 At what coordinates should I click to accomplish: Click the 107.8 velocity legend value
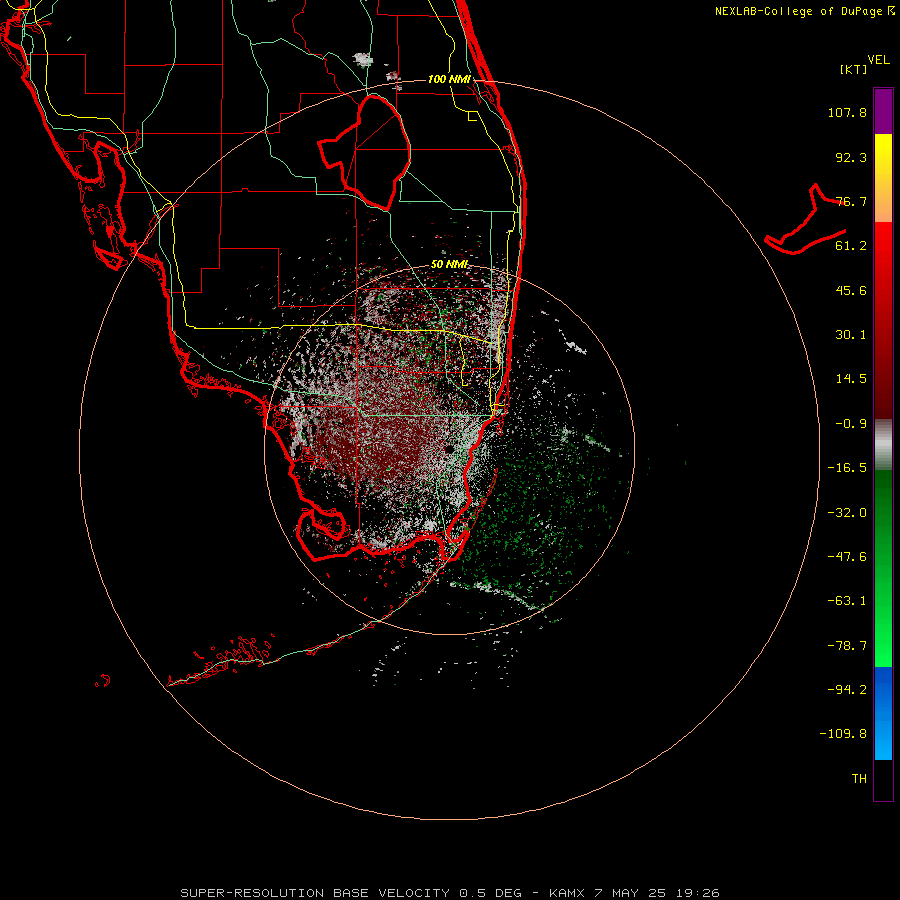tap(847, 112)
